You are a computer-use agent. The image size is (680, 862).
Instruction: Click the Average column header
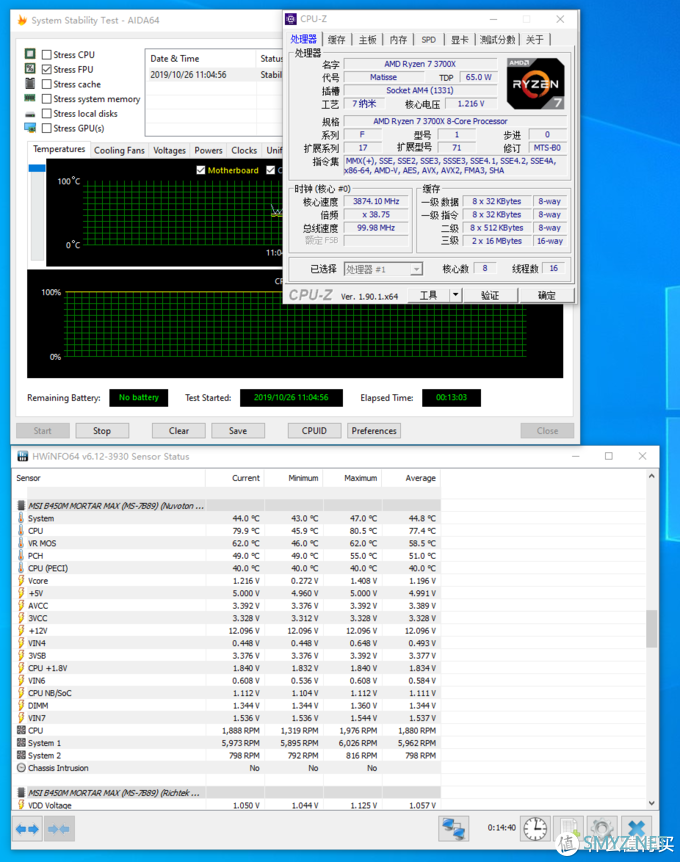click(411, 478)
